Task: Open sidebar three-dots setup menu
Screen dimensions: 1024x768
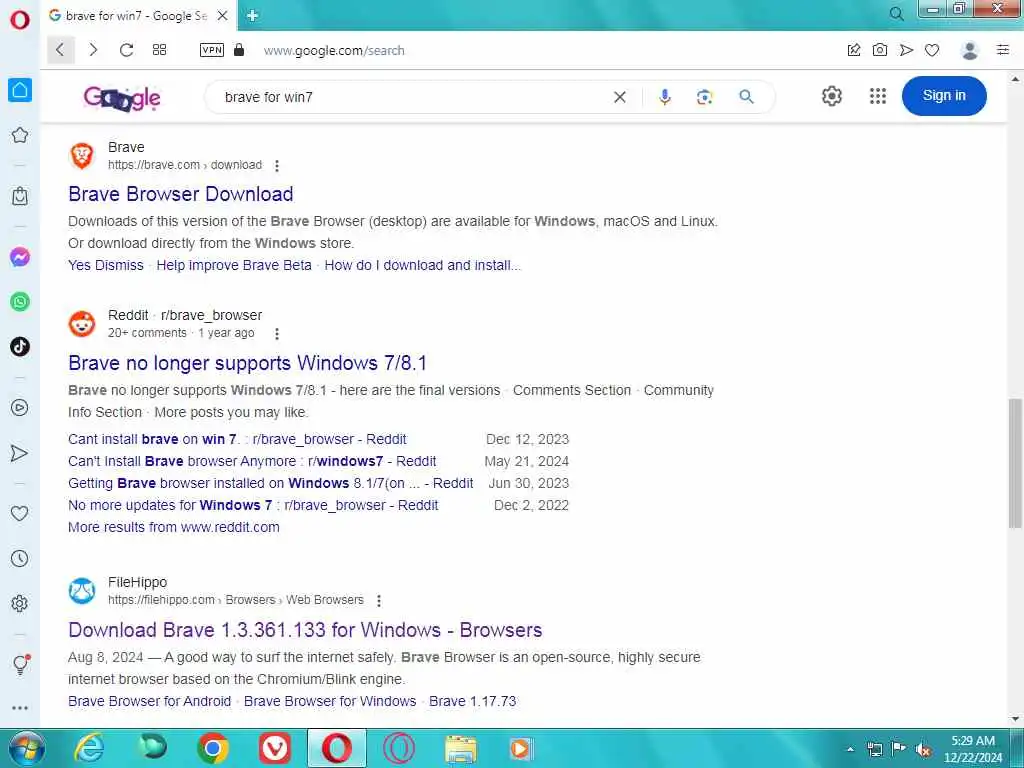Action: 20,708
